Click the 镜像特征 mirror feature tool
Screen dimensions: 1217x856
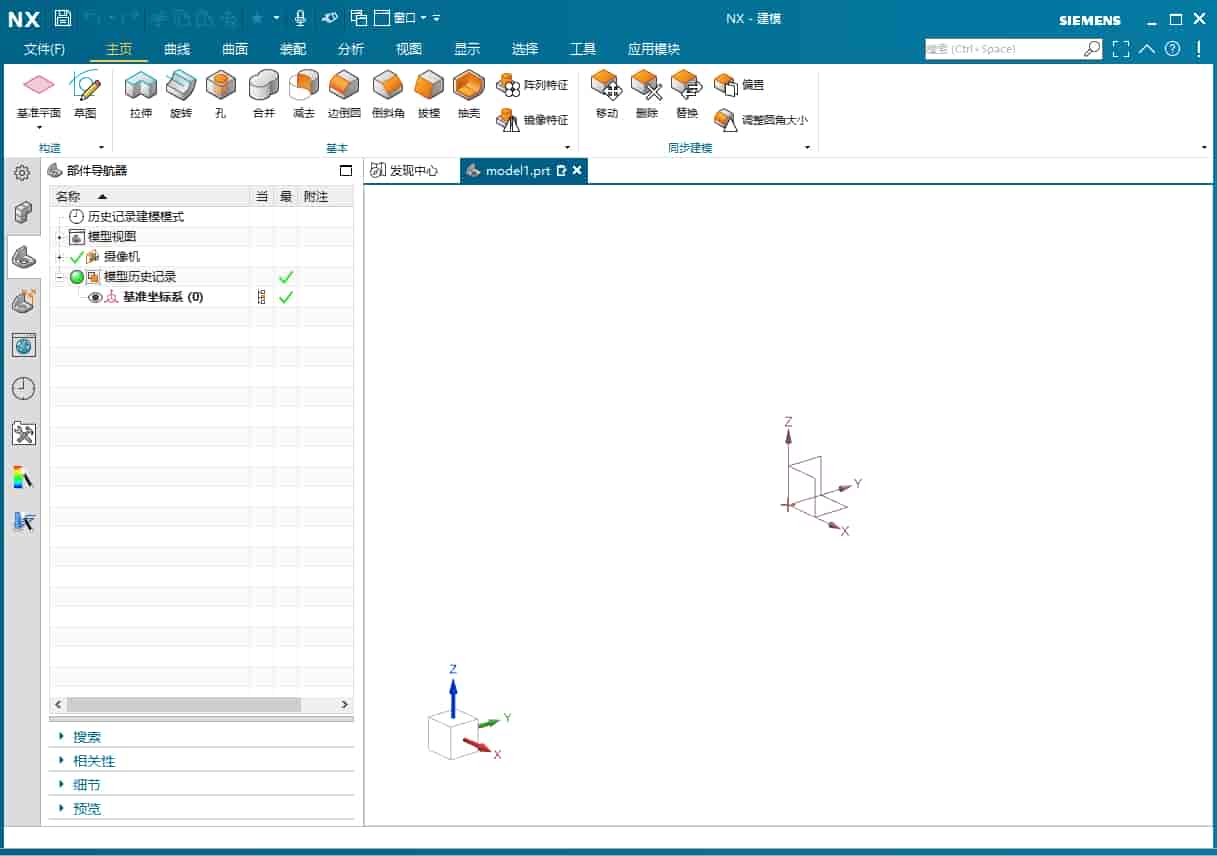pos(508,120)
